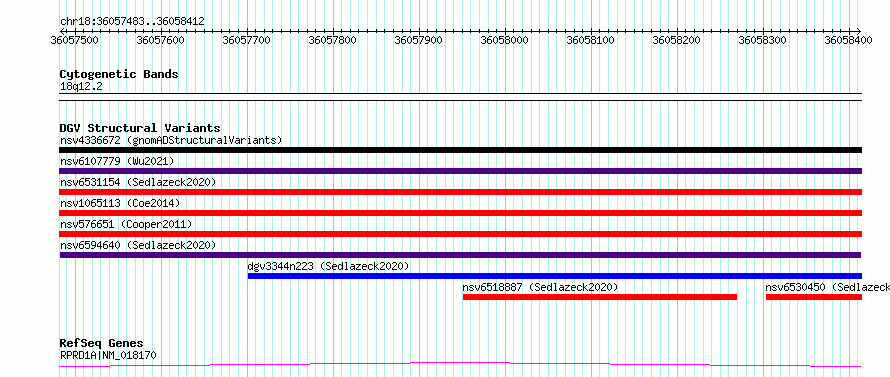
Task: Click ruler tick label 36057800
Action: [333, 40]
